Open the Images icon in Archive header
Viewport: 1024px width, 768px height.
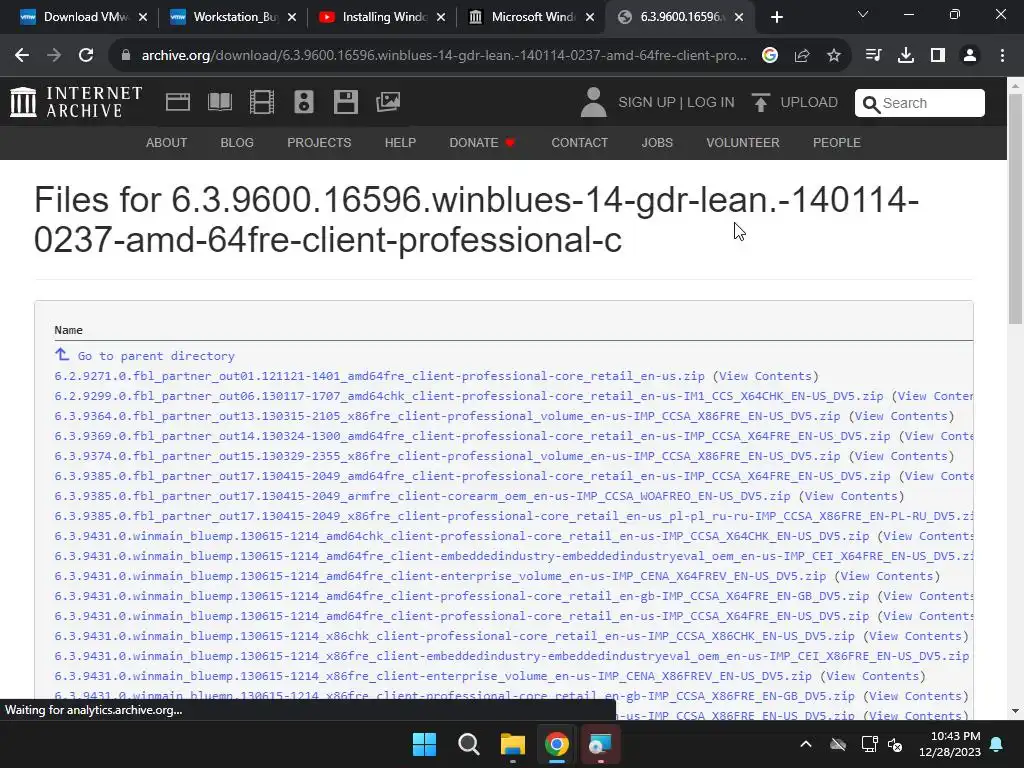coord(388,102)
